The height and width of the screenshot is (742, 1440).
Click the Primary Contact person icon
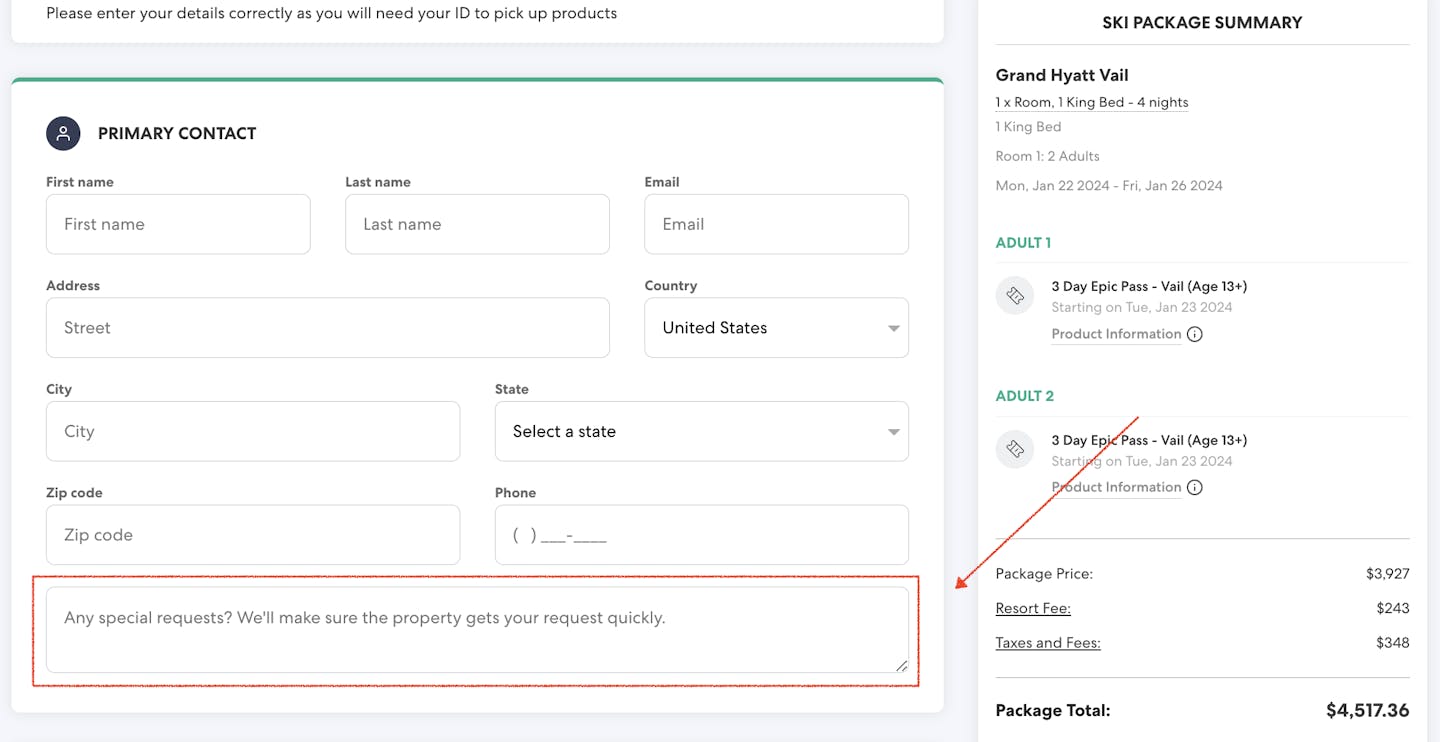63,133
